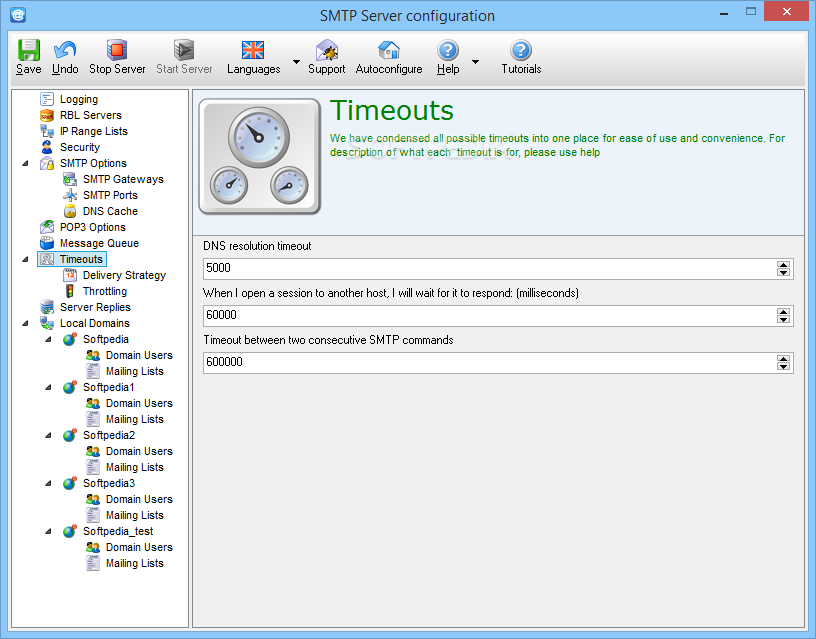
Task: Collapse the Softpedia_test domain node
Action: coord(48,531)
